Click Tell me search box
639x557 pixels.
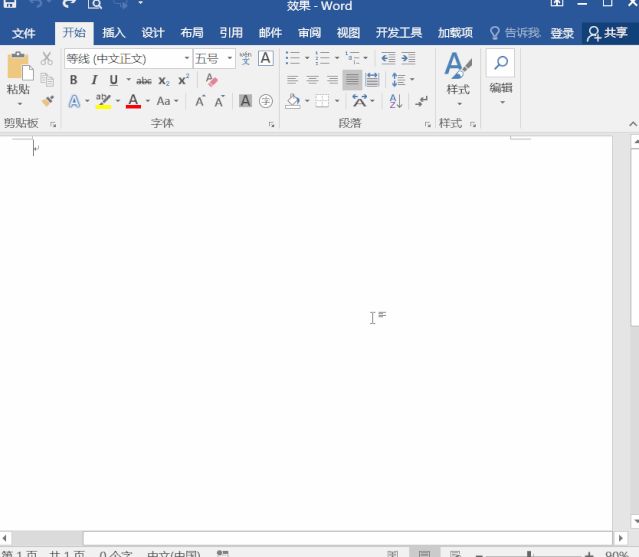(x=515, y=33)
